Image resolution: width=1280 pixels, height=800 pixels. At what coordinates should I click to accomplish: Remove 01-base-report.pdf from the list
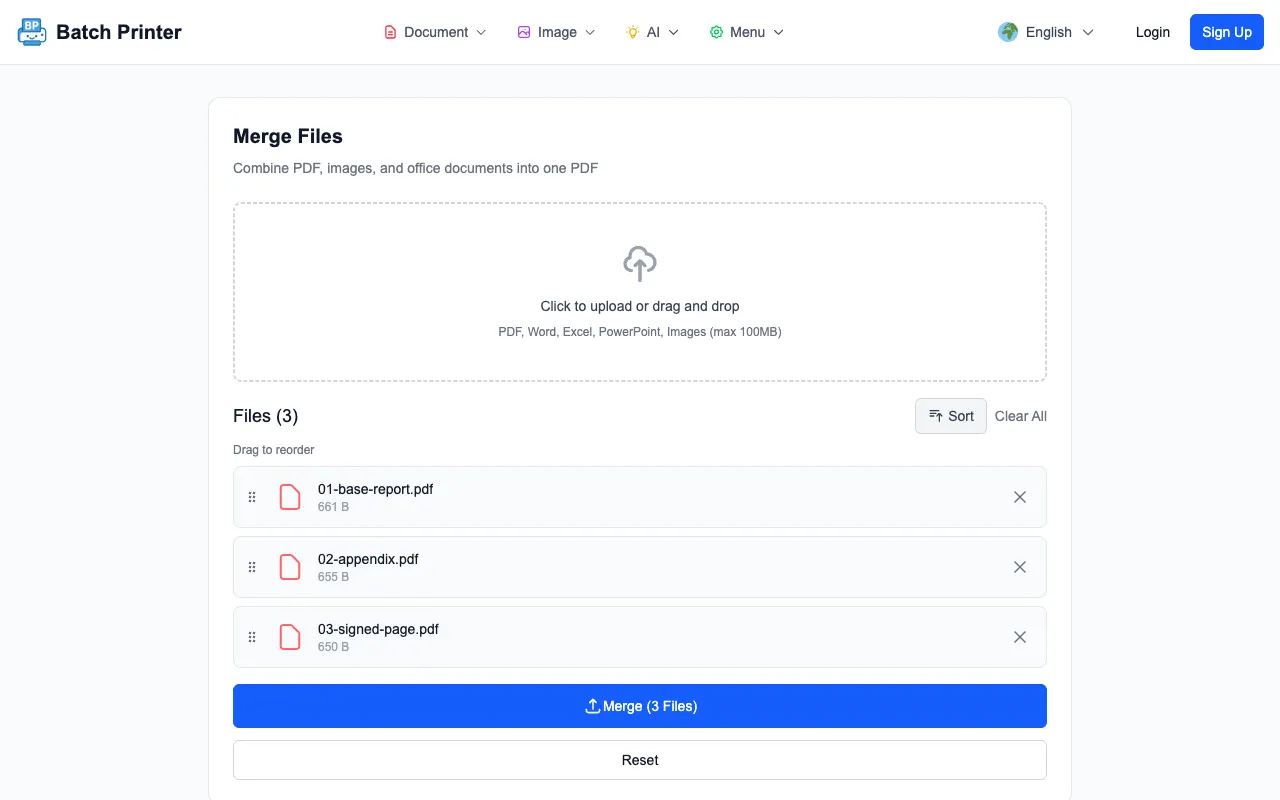pos(1020,497)
